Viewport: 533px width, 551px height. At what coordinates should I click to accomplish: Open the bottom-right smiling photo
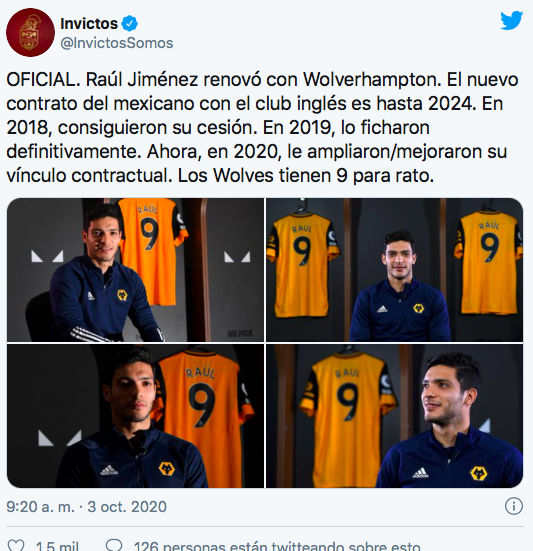point(395,416)
